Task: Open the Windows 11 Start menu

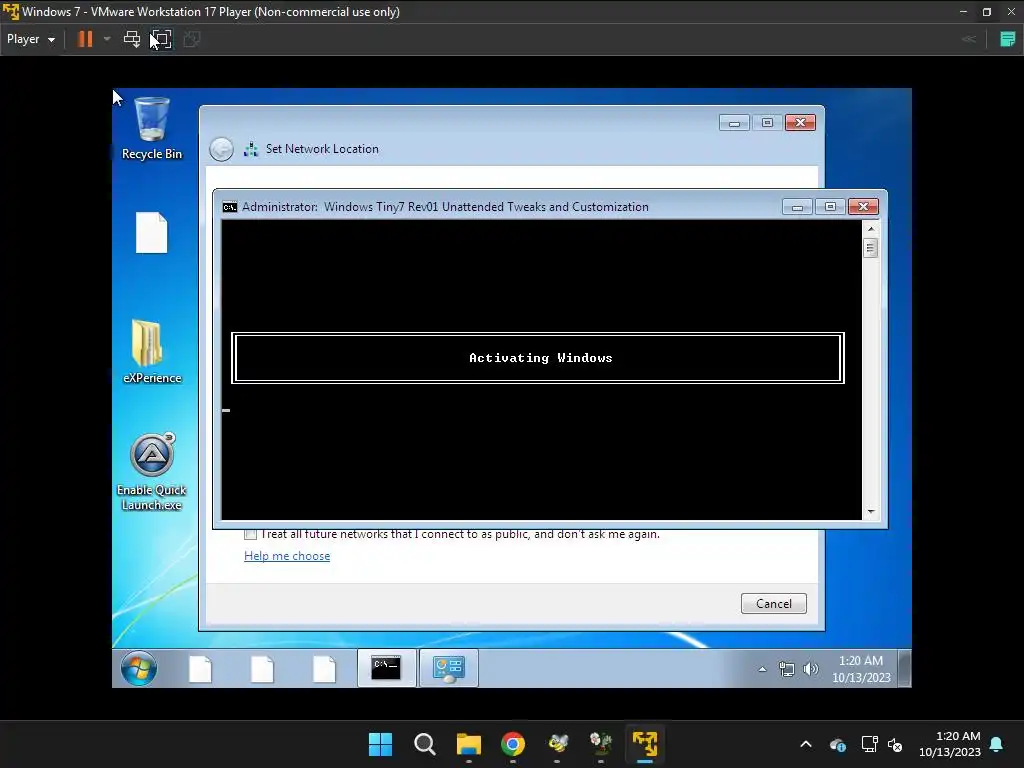Action: click(x=380, y=744)
